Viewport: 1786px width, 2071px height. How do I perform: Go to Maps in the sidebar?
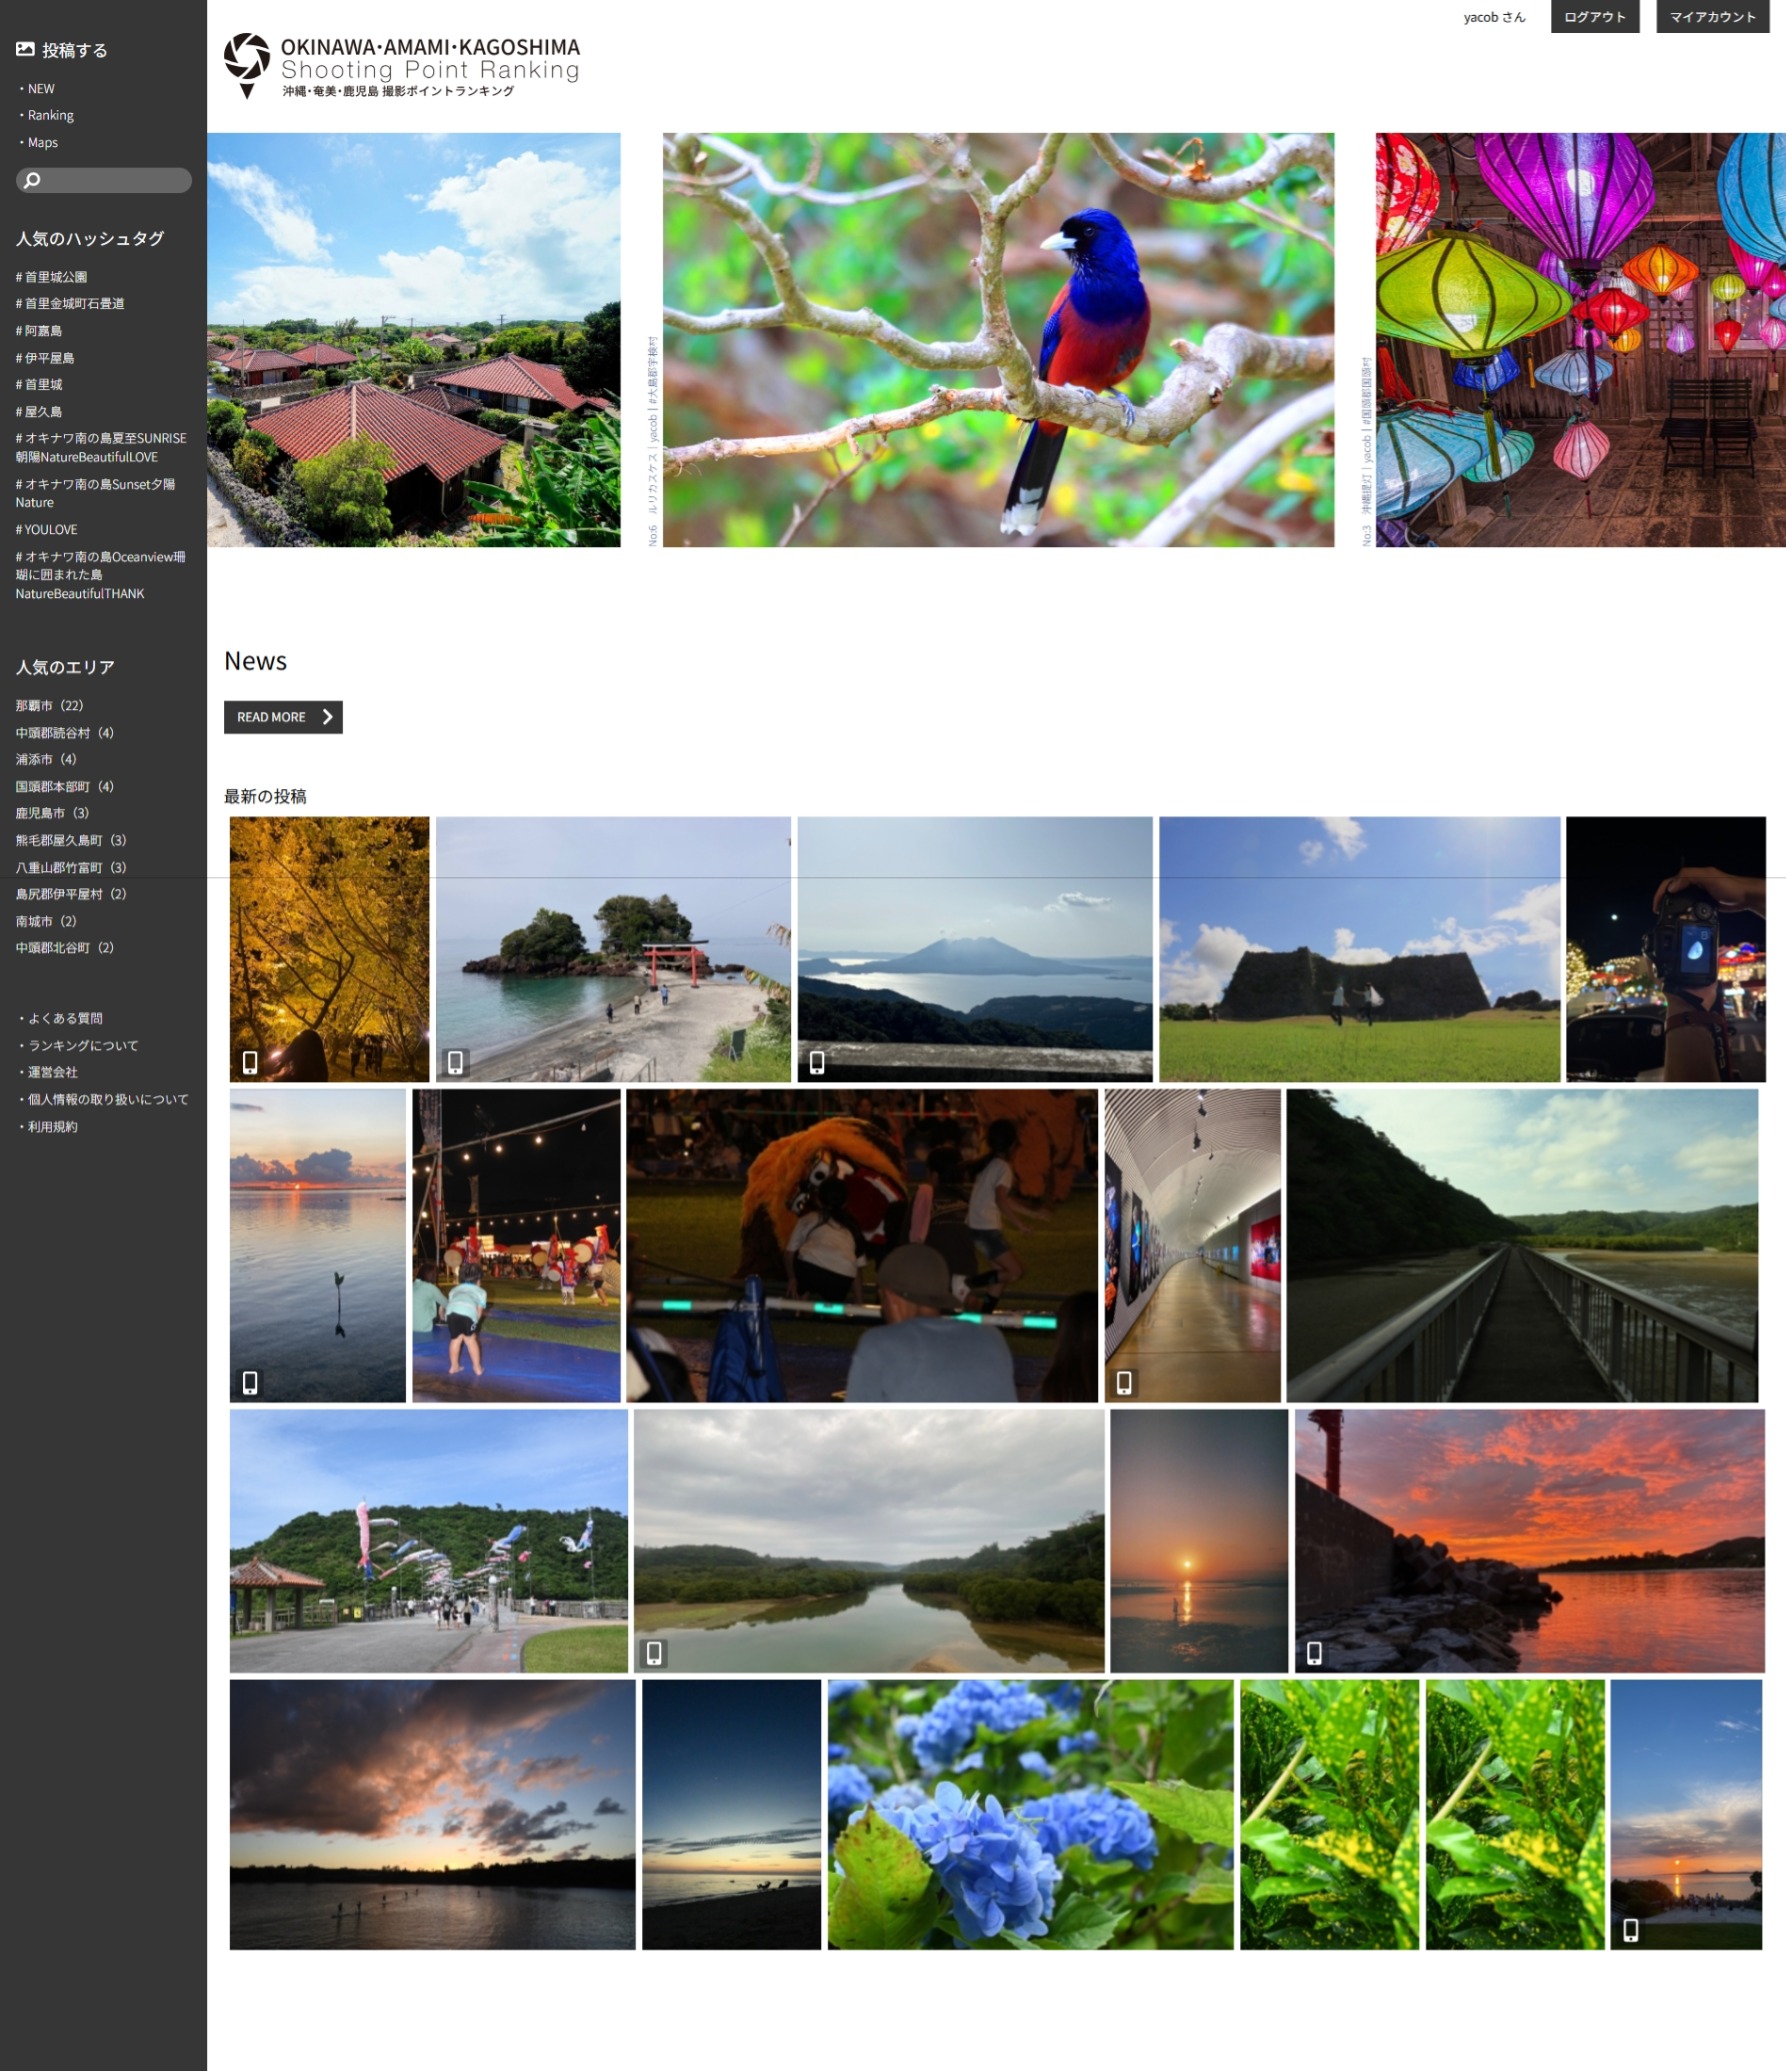click(x=42, y=143)
